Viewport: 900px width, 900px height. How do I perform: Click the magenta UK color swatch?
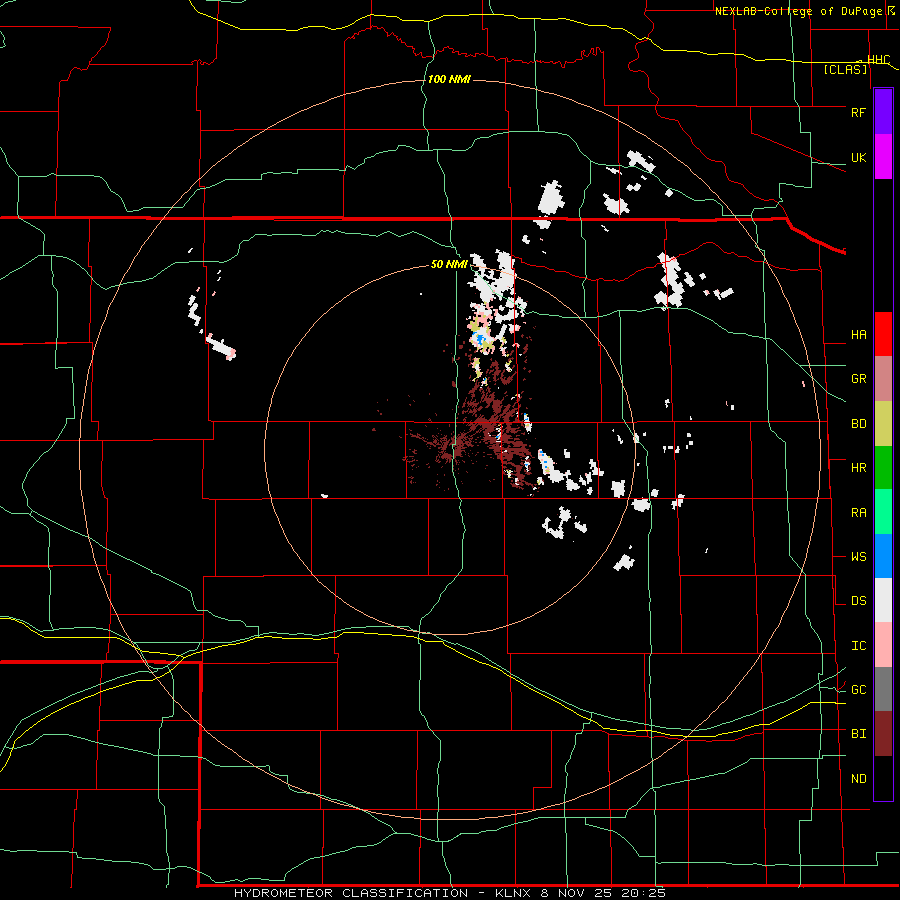[883, 157]
